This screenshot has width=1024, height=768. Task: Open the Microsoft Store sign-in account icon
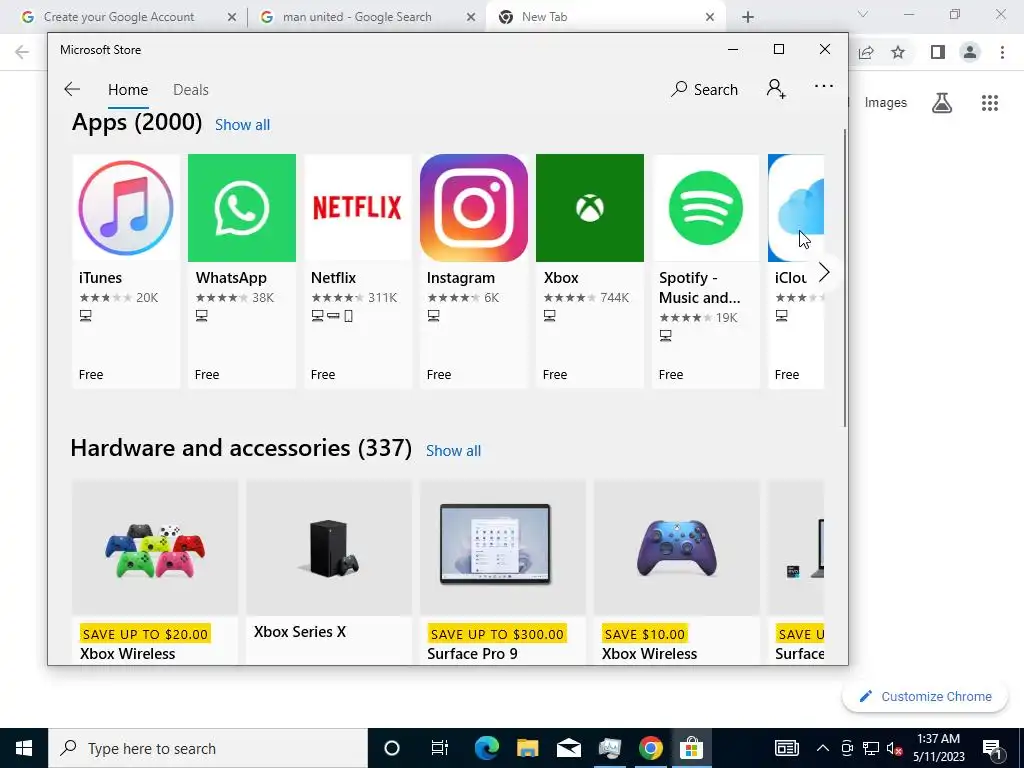coord(776,89)
